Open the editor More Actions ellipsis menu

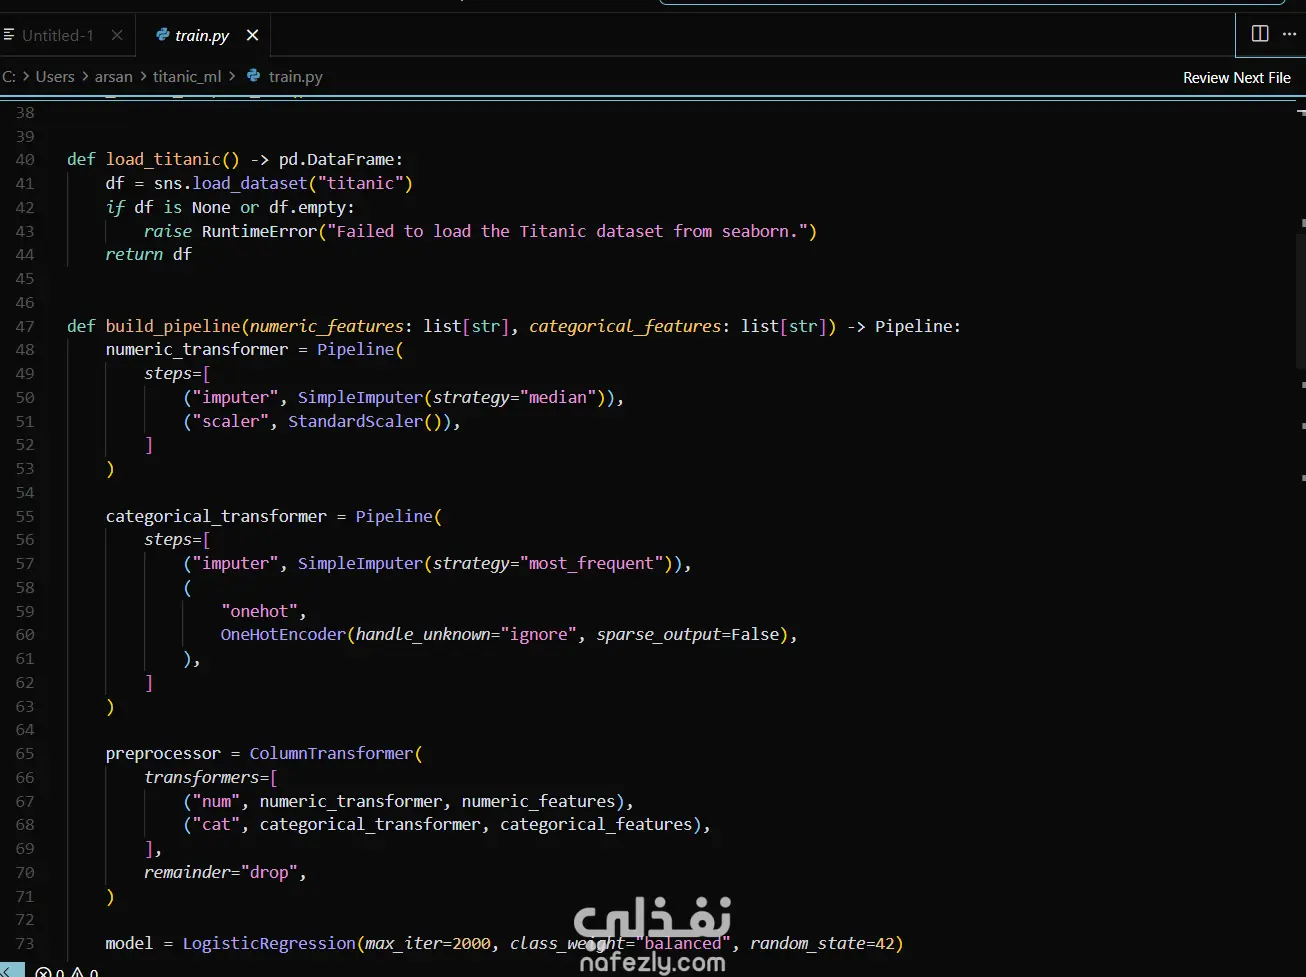coord(1289,34)
